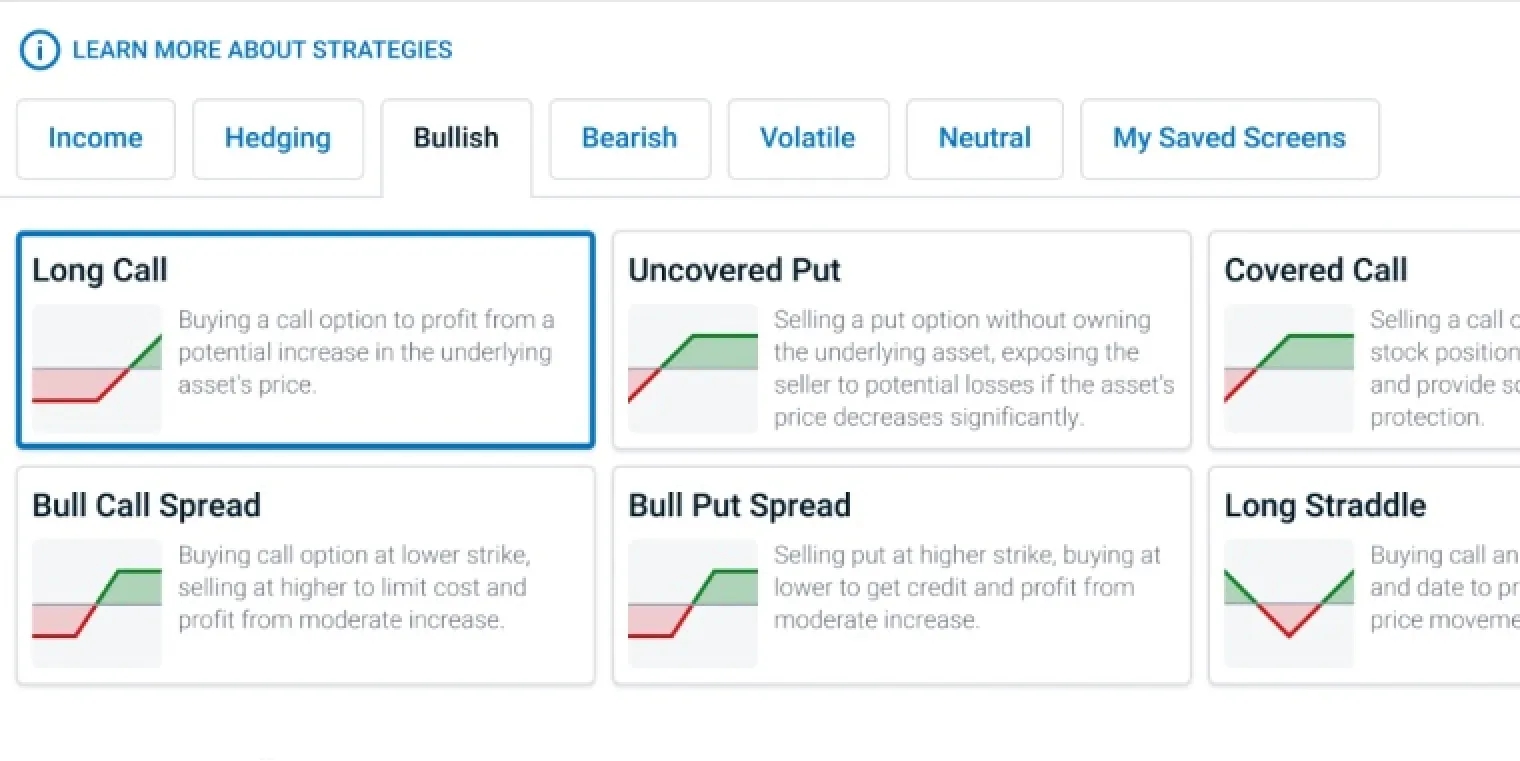1520x761 pixels.
Task: Switch to the Income tab
Action: coord(96,138)
